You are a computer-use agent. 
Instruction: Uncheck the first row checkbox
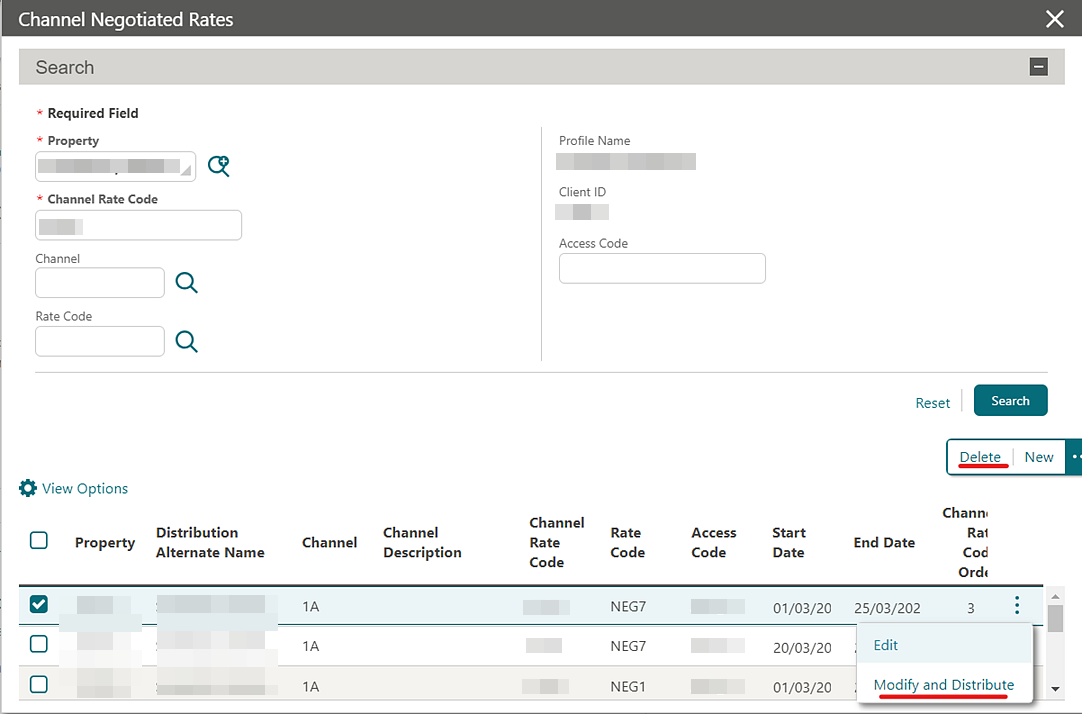click(39, 604)
